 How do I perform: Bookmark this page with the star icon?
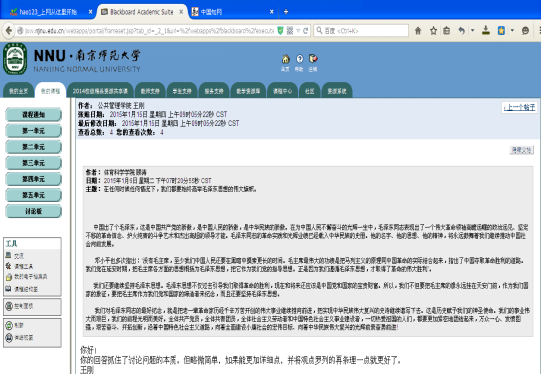coord(433,31)
